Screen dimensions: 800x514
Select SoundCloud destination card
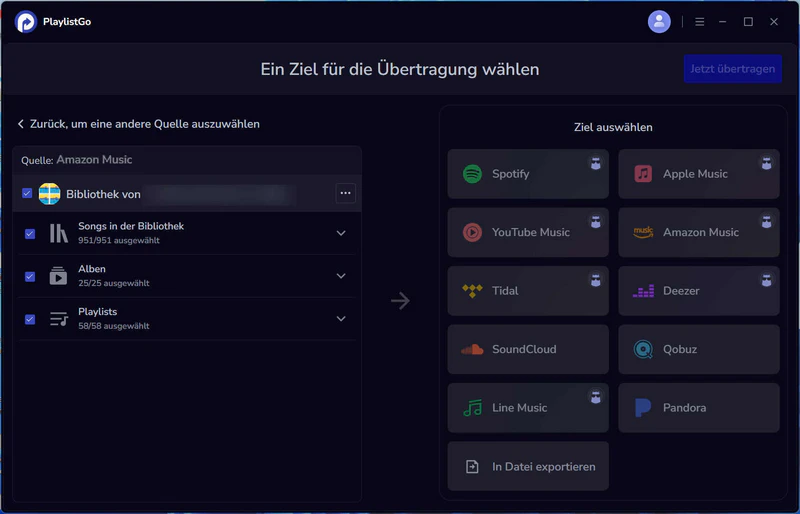click(x=528, y=350)
